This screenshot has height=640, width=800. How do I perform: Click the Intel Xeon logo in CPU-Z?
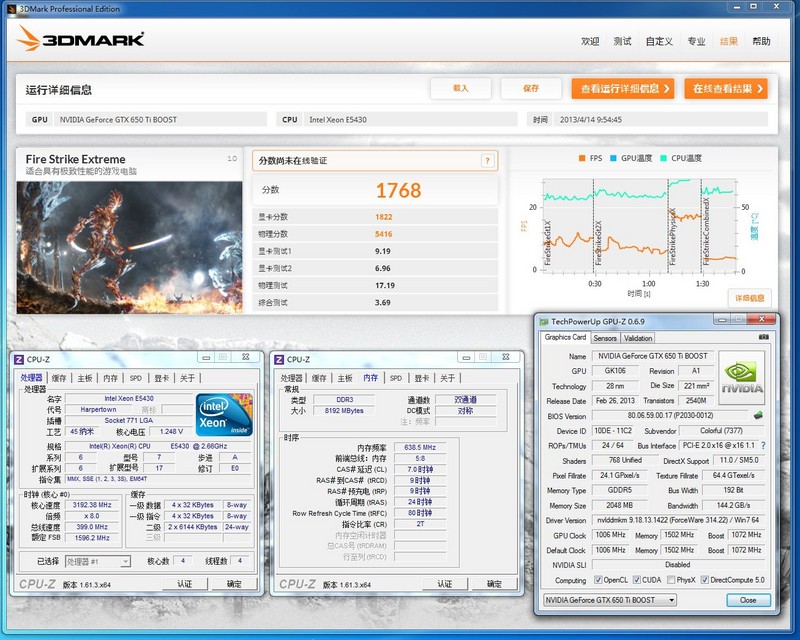tap(224, 414)
